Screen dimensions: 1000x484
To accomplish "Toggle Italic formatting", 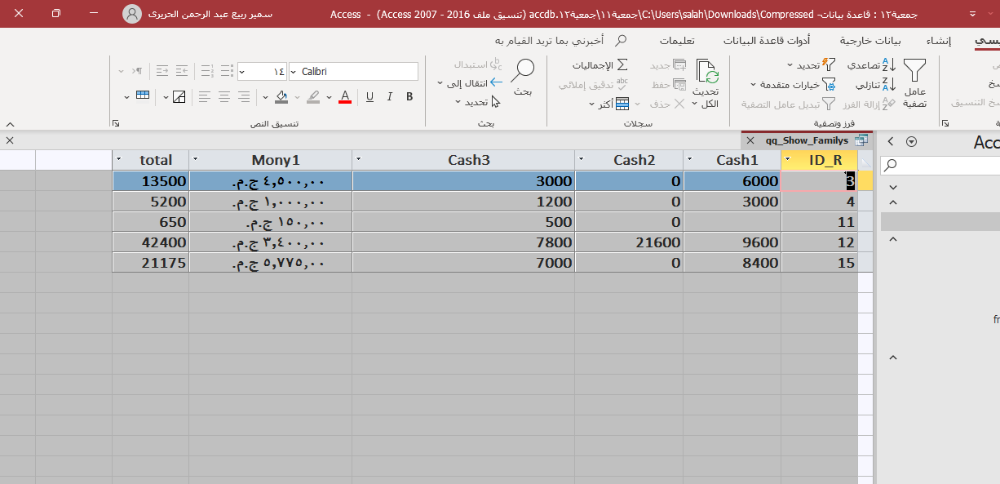I will pyautogui.click(x=390, y=97).
